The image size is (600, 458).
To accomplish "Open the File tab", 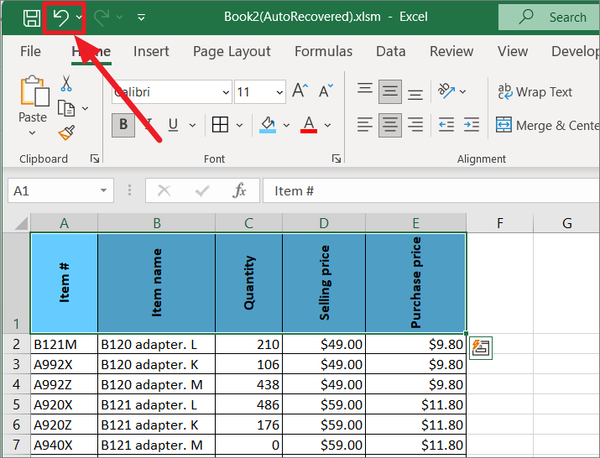I will pyautogui.click(x=30, y=51).
